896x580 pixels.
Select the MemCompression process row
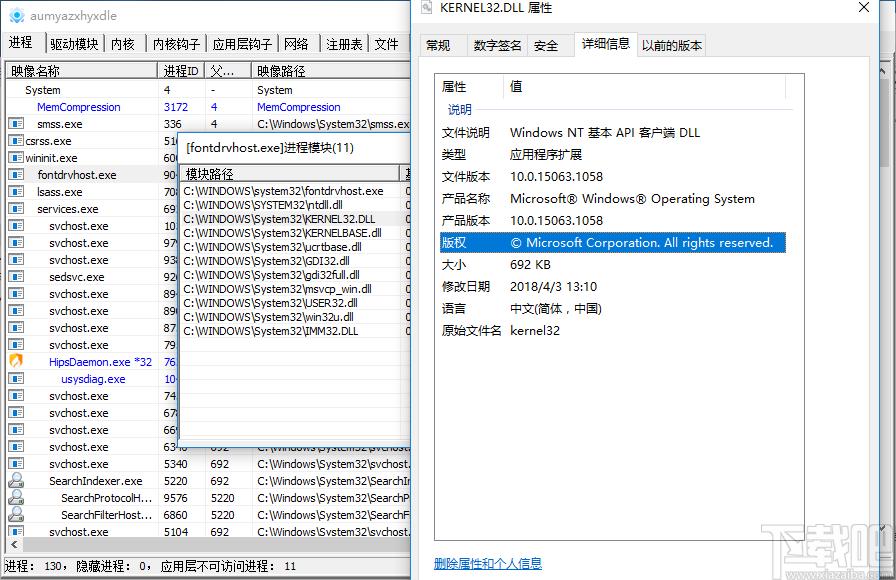208,107
